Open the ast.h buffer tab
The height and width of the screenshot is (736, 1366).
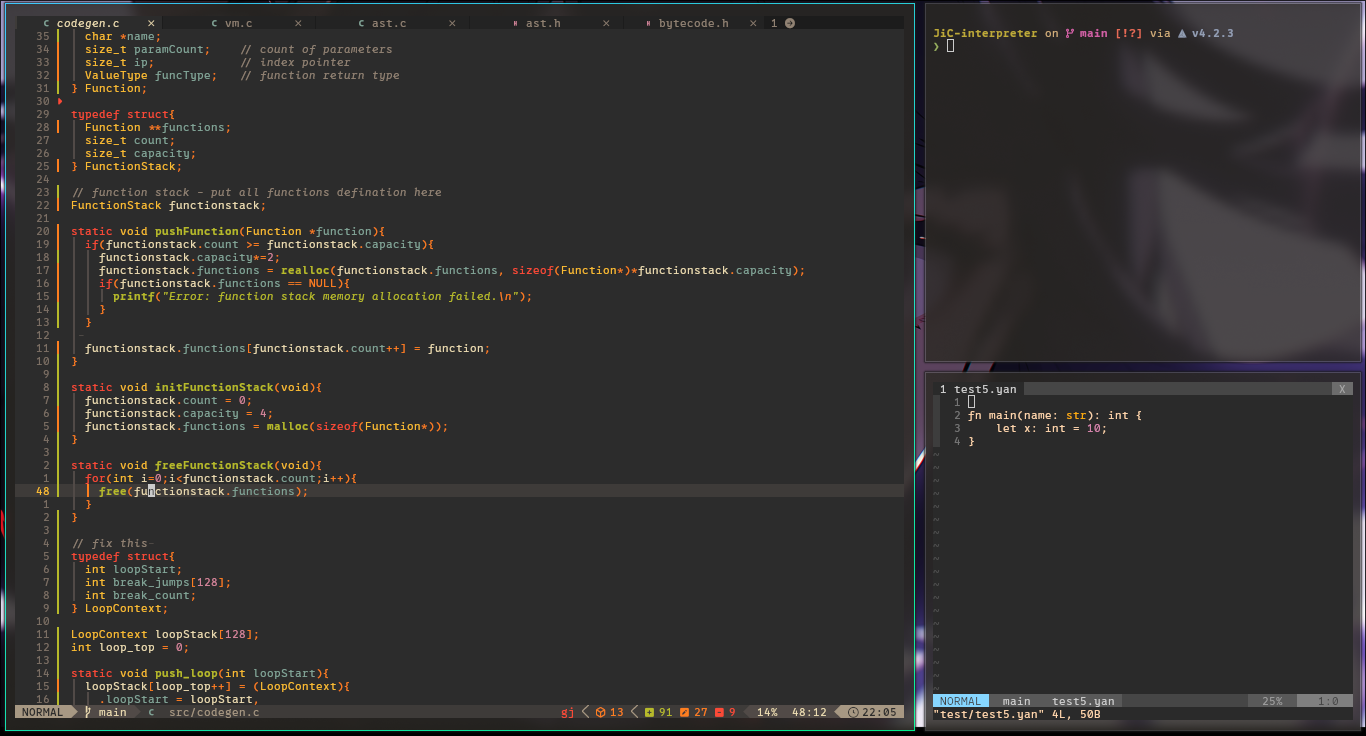543,23
